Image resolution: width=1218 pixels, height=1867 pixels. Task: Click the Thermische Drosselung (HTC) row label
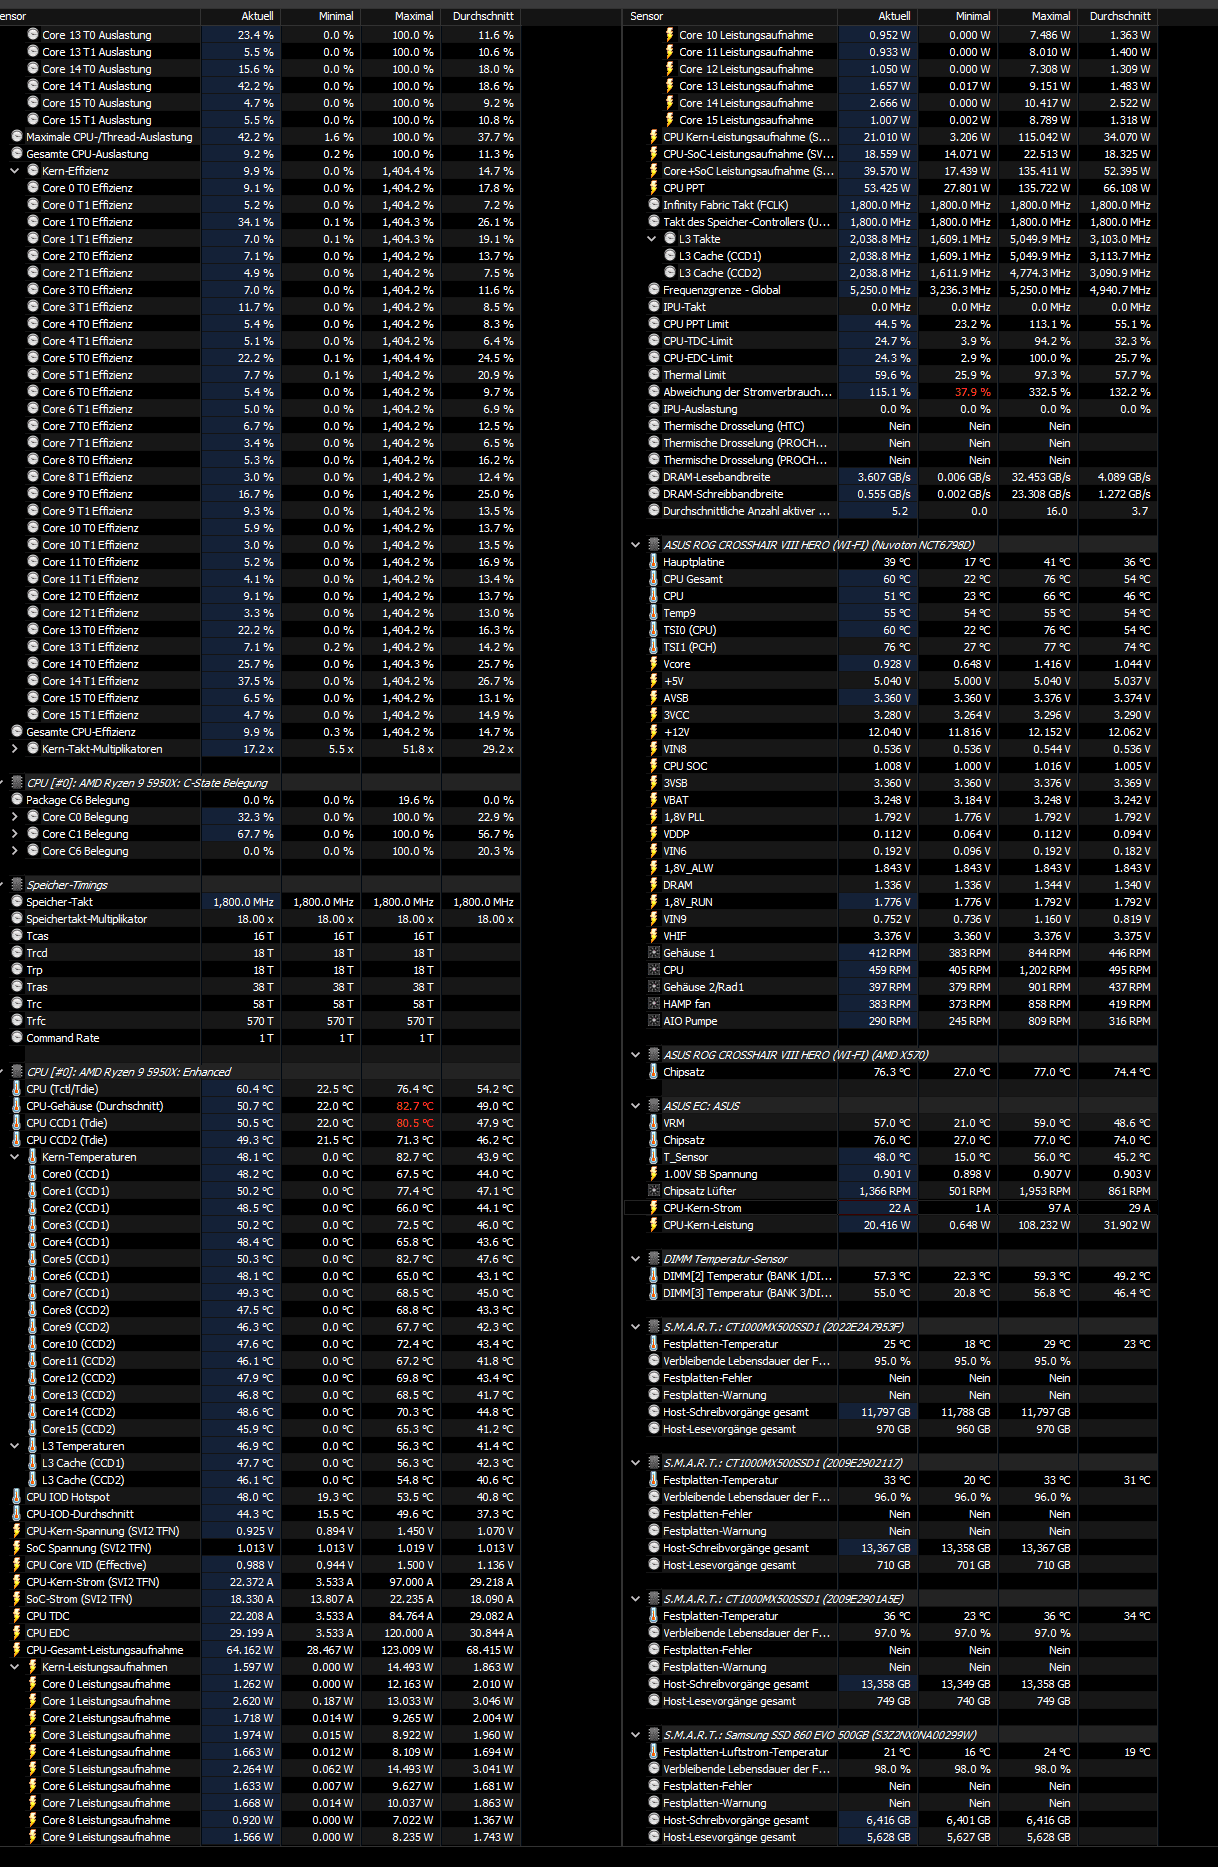point(734,426)
